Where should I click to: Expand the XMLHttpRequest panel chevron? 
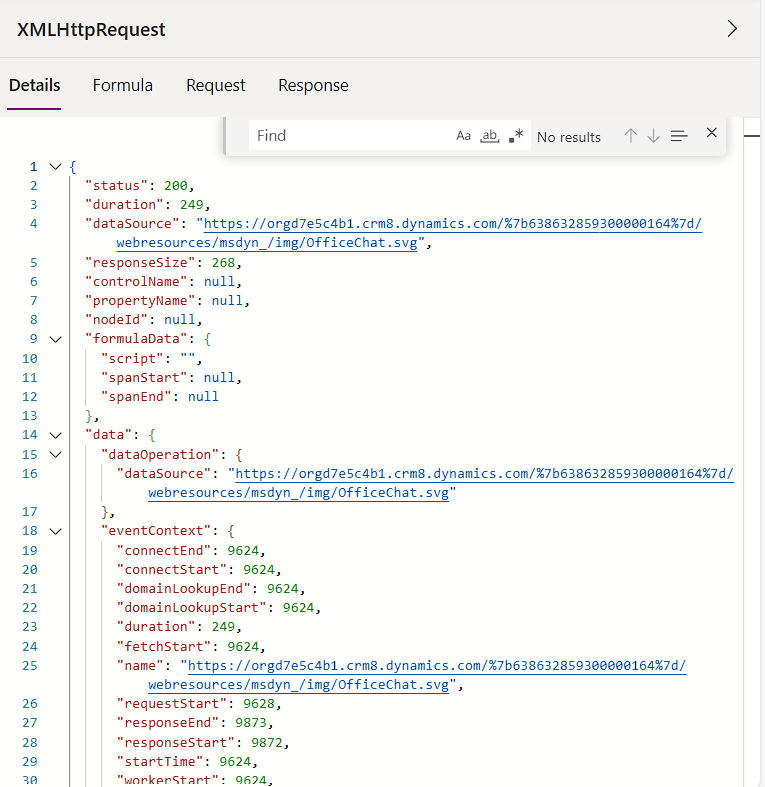click(732, 29)
